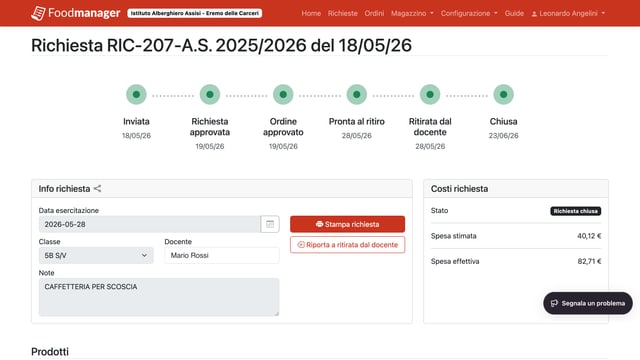640x360 pixels.
Task: Click the Inviata date 18/05/26
Action: point(136,136)
